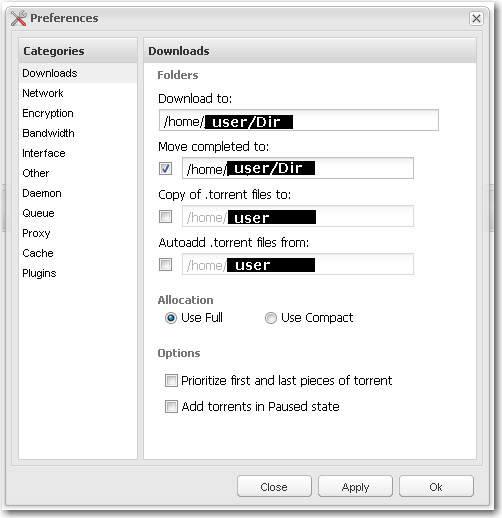
Task: Open the Queue settings category
Action: (x=78, y=213)
